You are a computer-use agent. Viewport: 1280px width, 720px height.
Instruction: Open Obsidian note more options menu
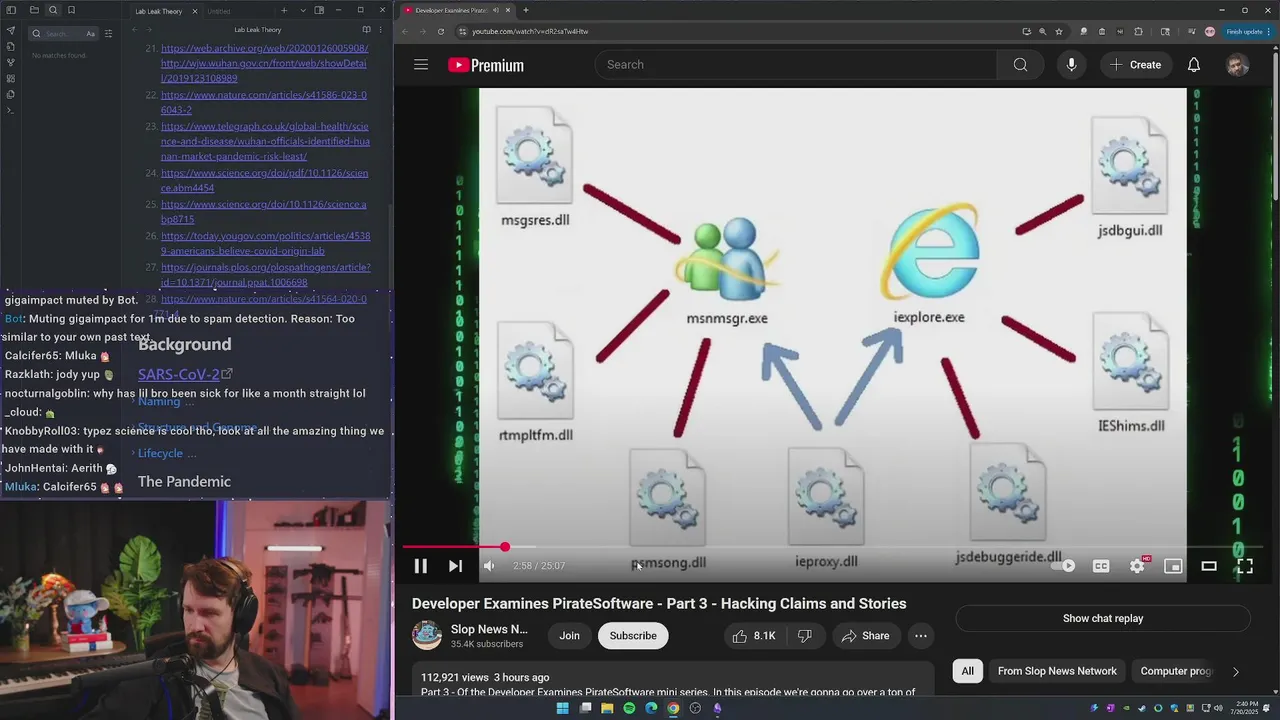click(381, 30)
